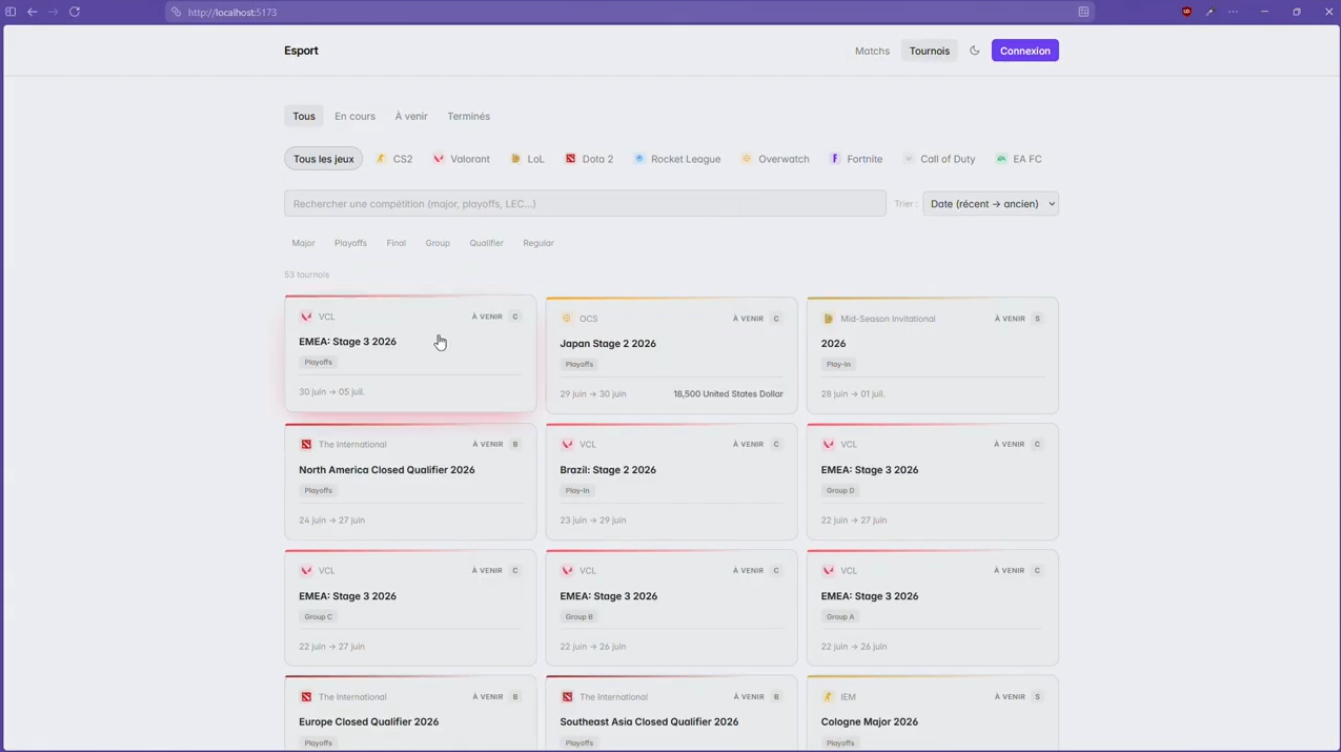Open the Date sort dropdown
Image resolution: width=1341 pixels, height=752 pixels.
[990, 204]
